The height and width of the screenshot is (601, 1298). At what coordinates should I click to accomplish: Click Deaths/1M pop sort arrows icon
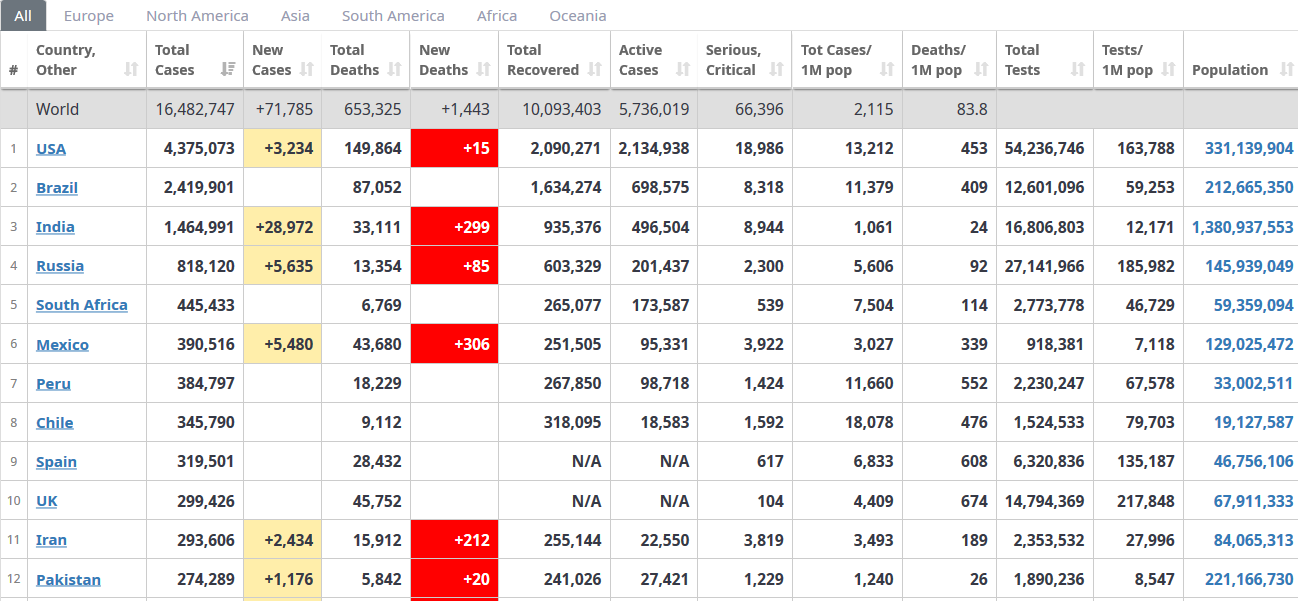981,70
